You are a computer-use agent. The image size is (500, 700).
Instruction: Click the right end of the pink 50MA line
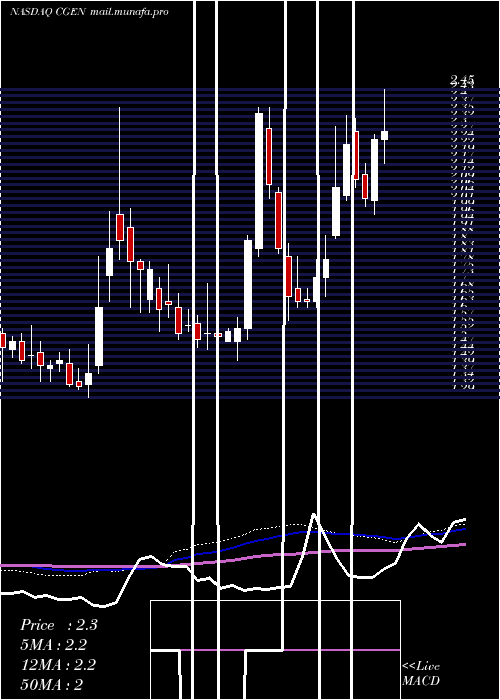pos(465,544)
